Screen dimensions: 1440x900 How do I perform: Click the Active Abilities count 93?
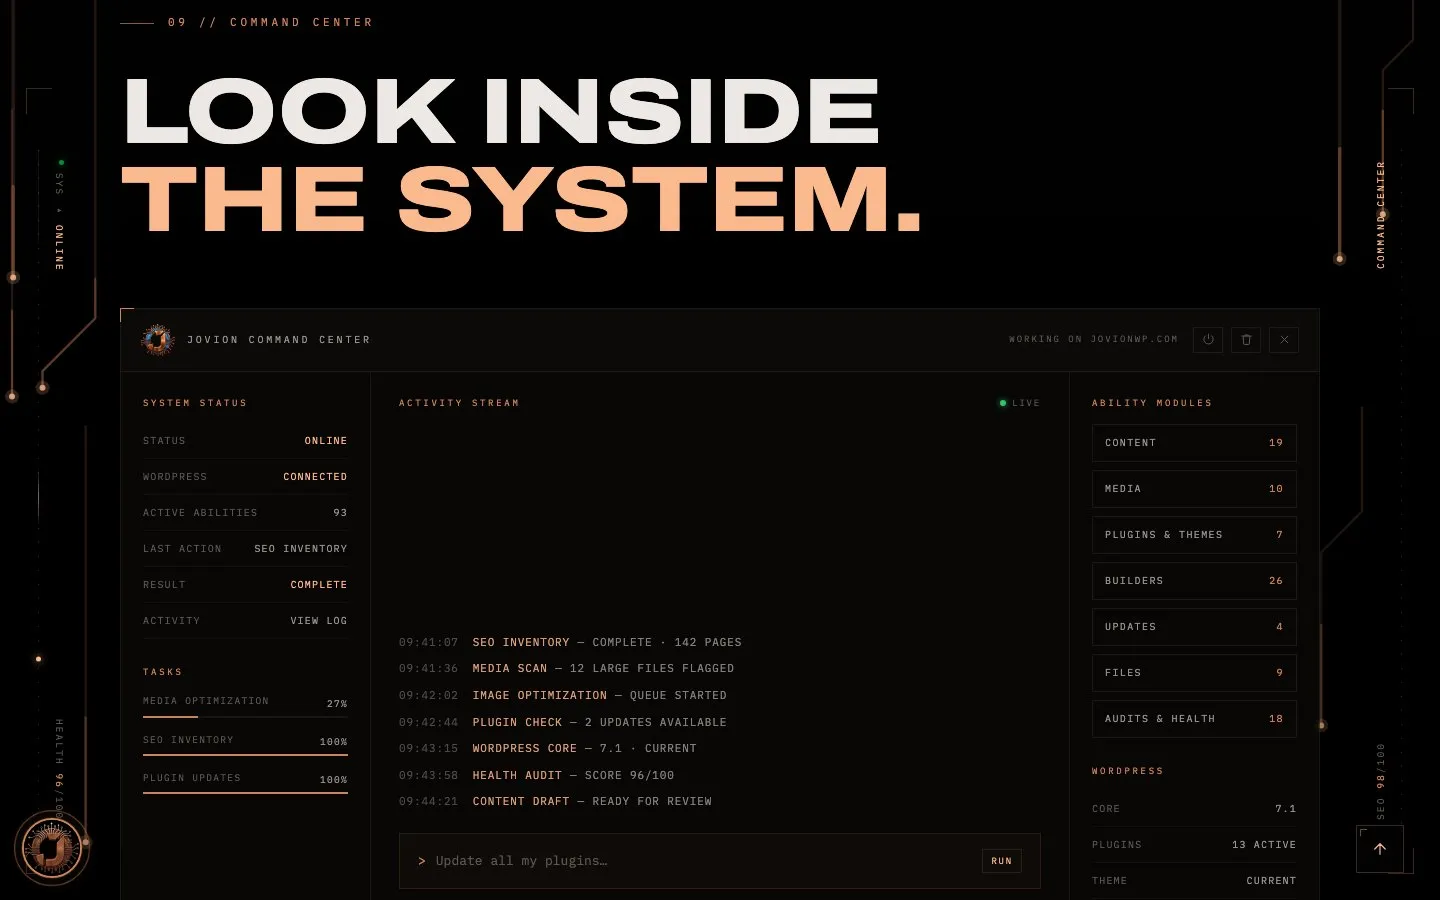point(340,513)
